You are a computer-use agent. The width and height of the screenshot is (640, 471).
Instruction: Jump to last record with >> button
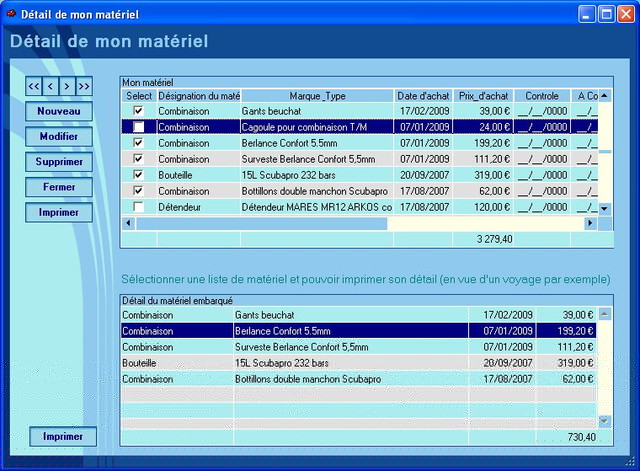click(84, 86)
